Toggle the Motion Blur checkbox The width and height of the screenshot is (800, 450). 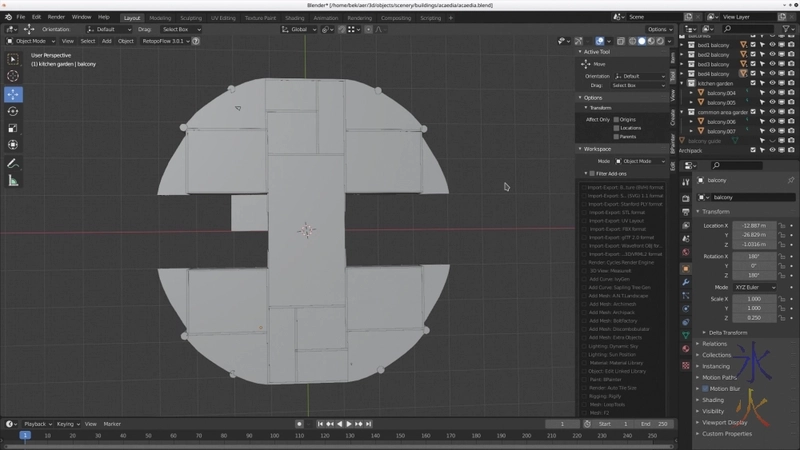tap(706, 389)
